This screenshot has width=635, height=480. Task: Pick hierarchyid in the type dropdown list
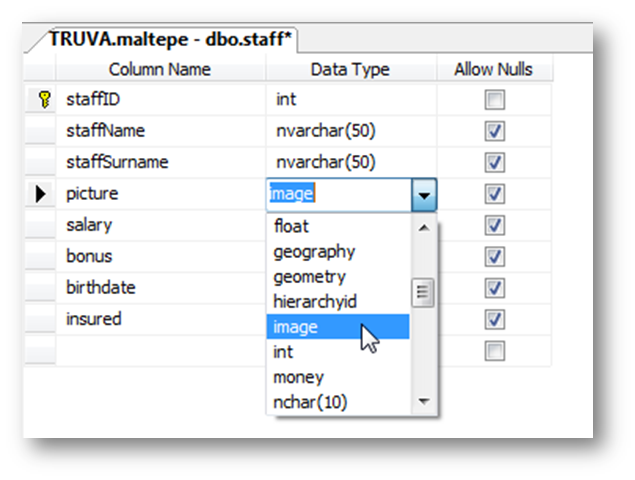pyautogui.click(x=315, y=301)
